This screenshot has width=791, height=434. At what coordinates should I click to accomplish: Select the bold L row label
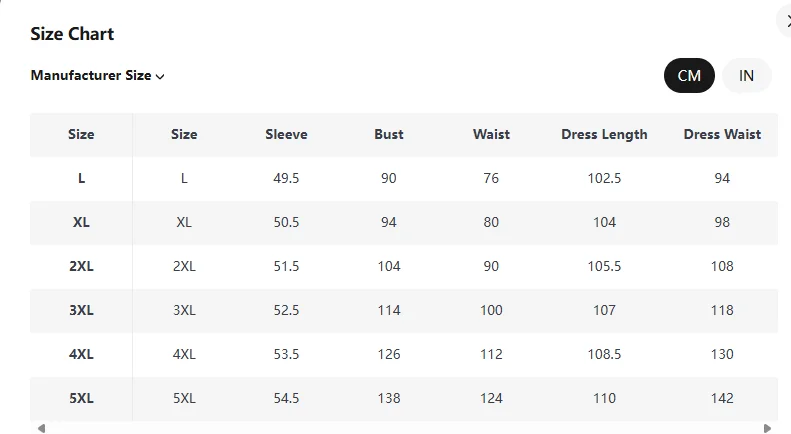(81, 178)
